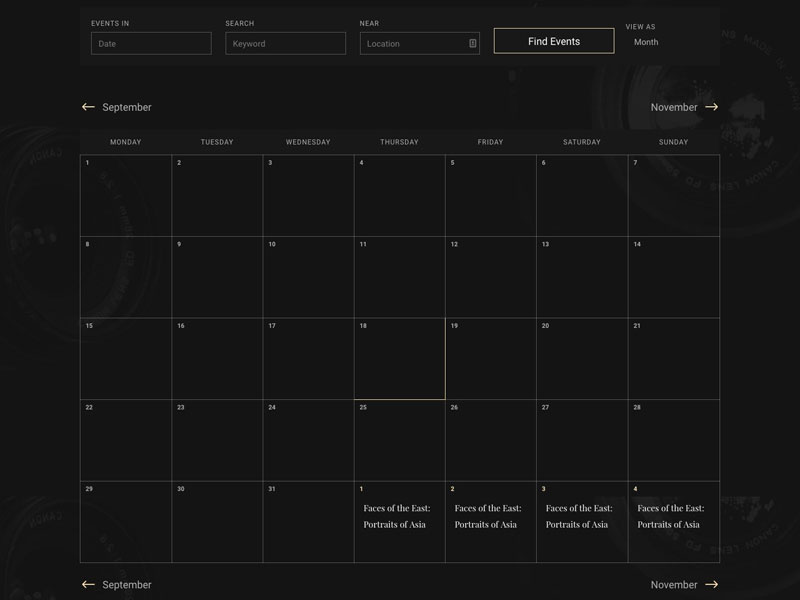Click the Find Events button

(554, 41)
